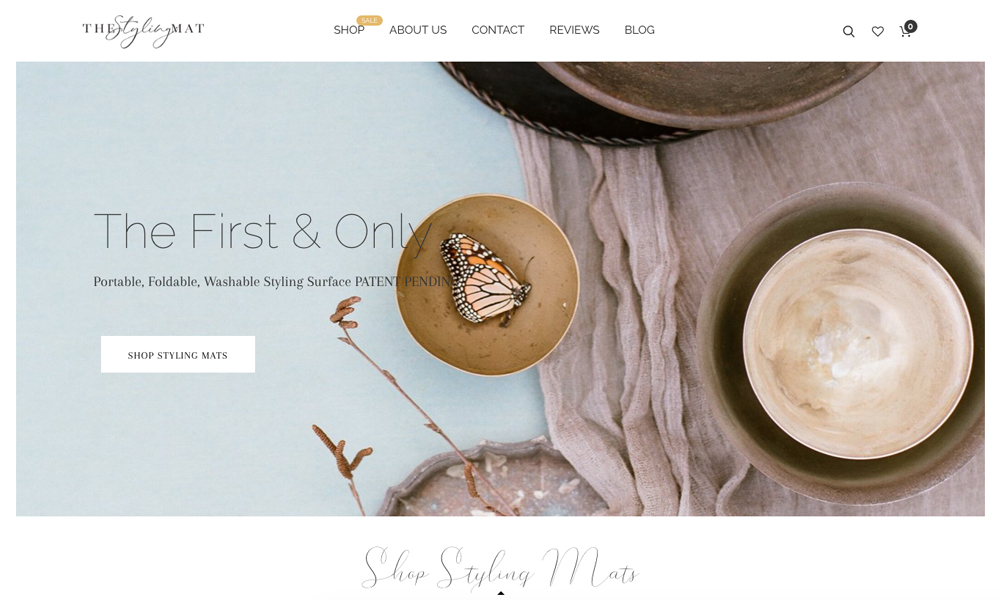1000x600 pixels.
Task: Click The Styling Mat logo
Action: pos(143,30)
